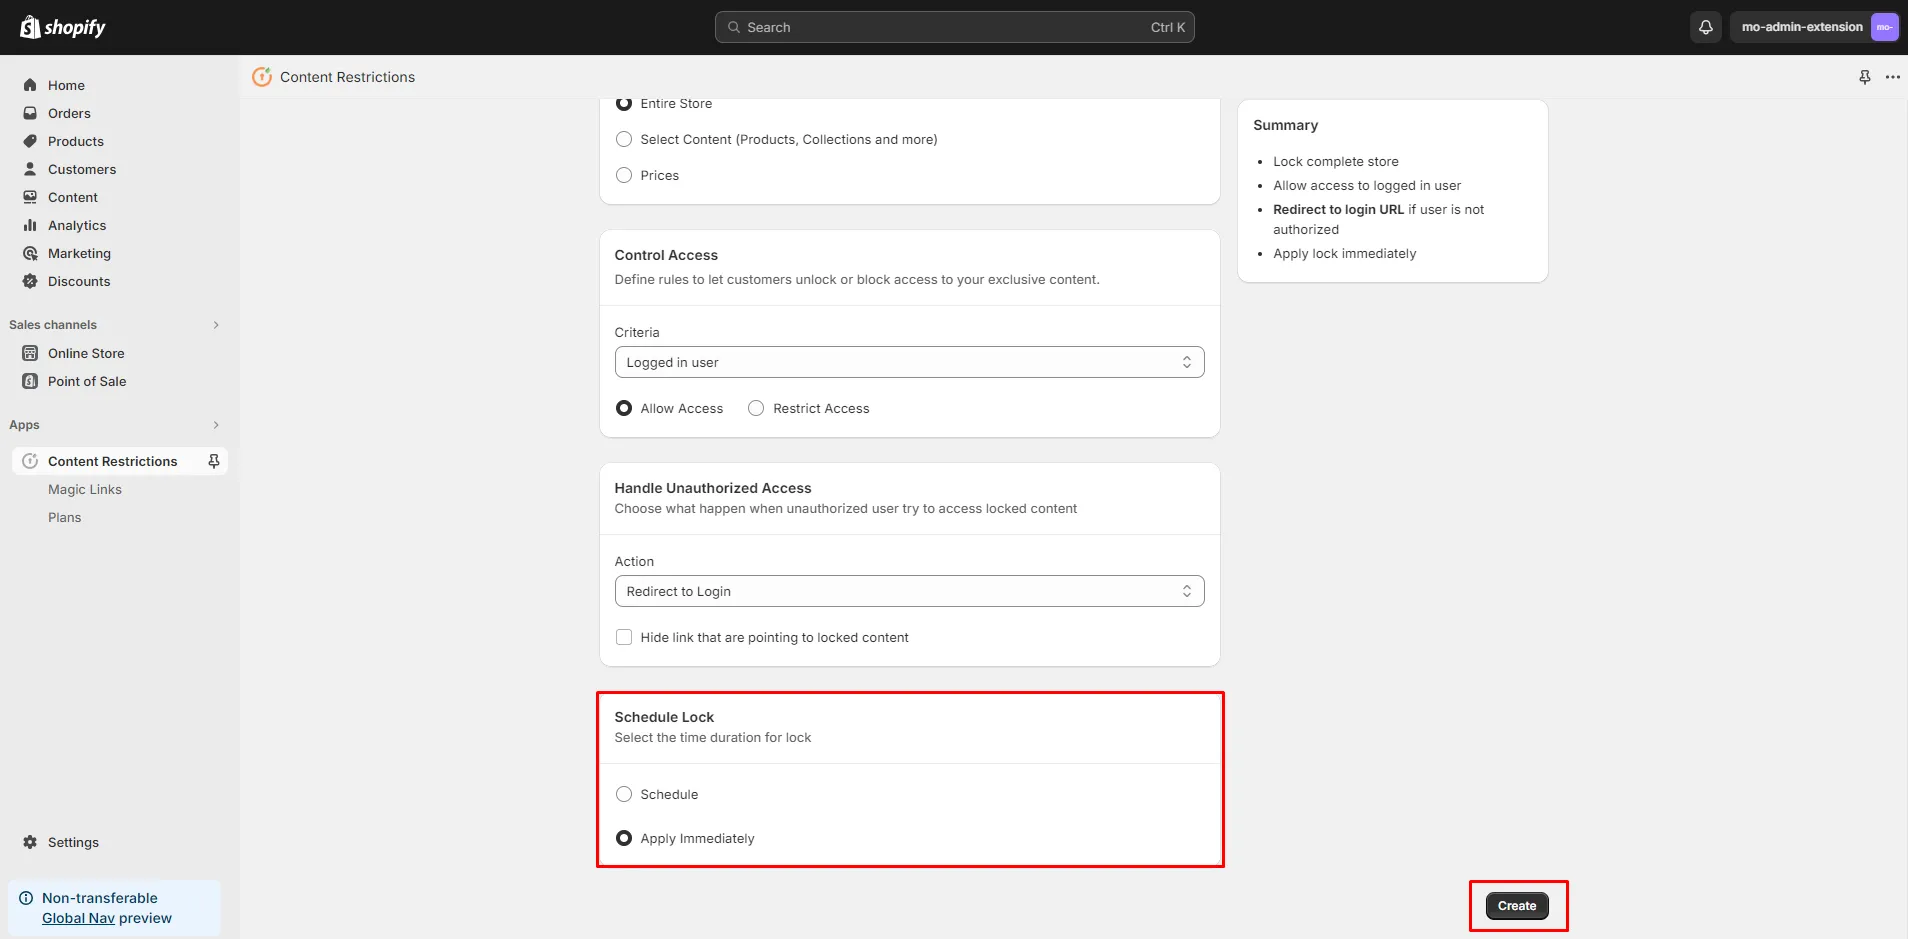
Task: Open the notifications bell
Action: click(x=1706, y=27)
